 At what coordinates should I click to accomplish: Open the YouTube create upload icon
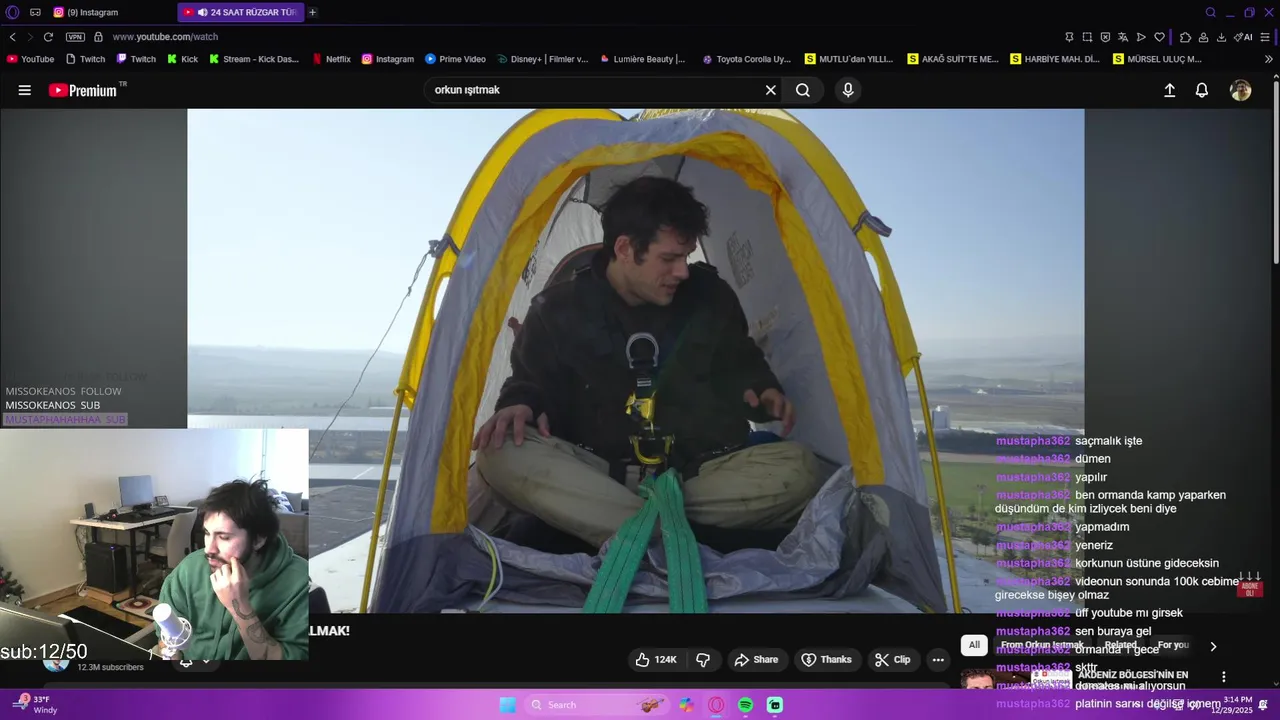point(1169,90)
